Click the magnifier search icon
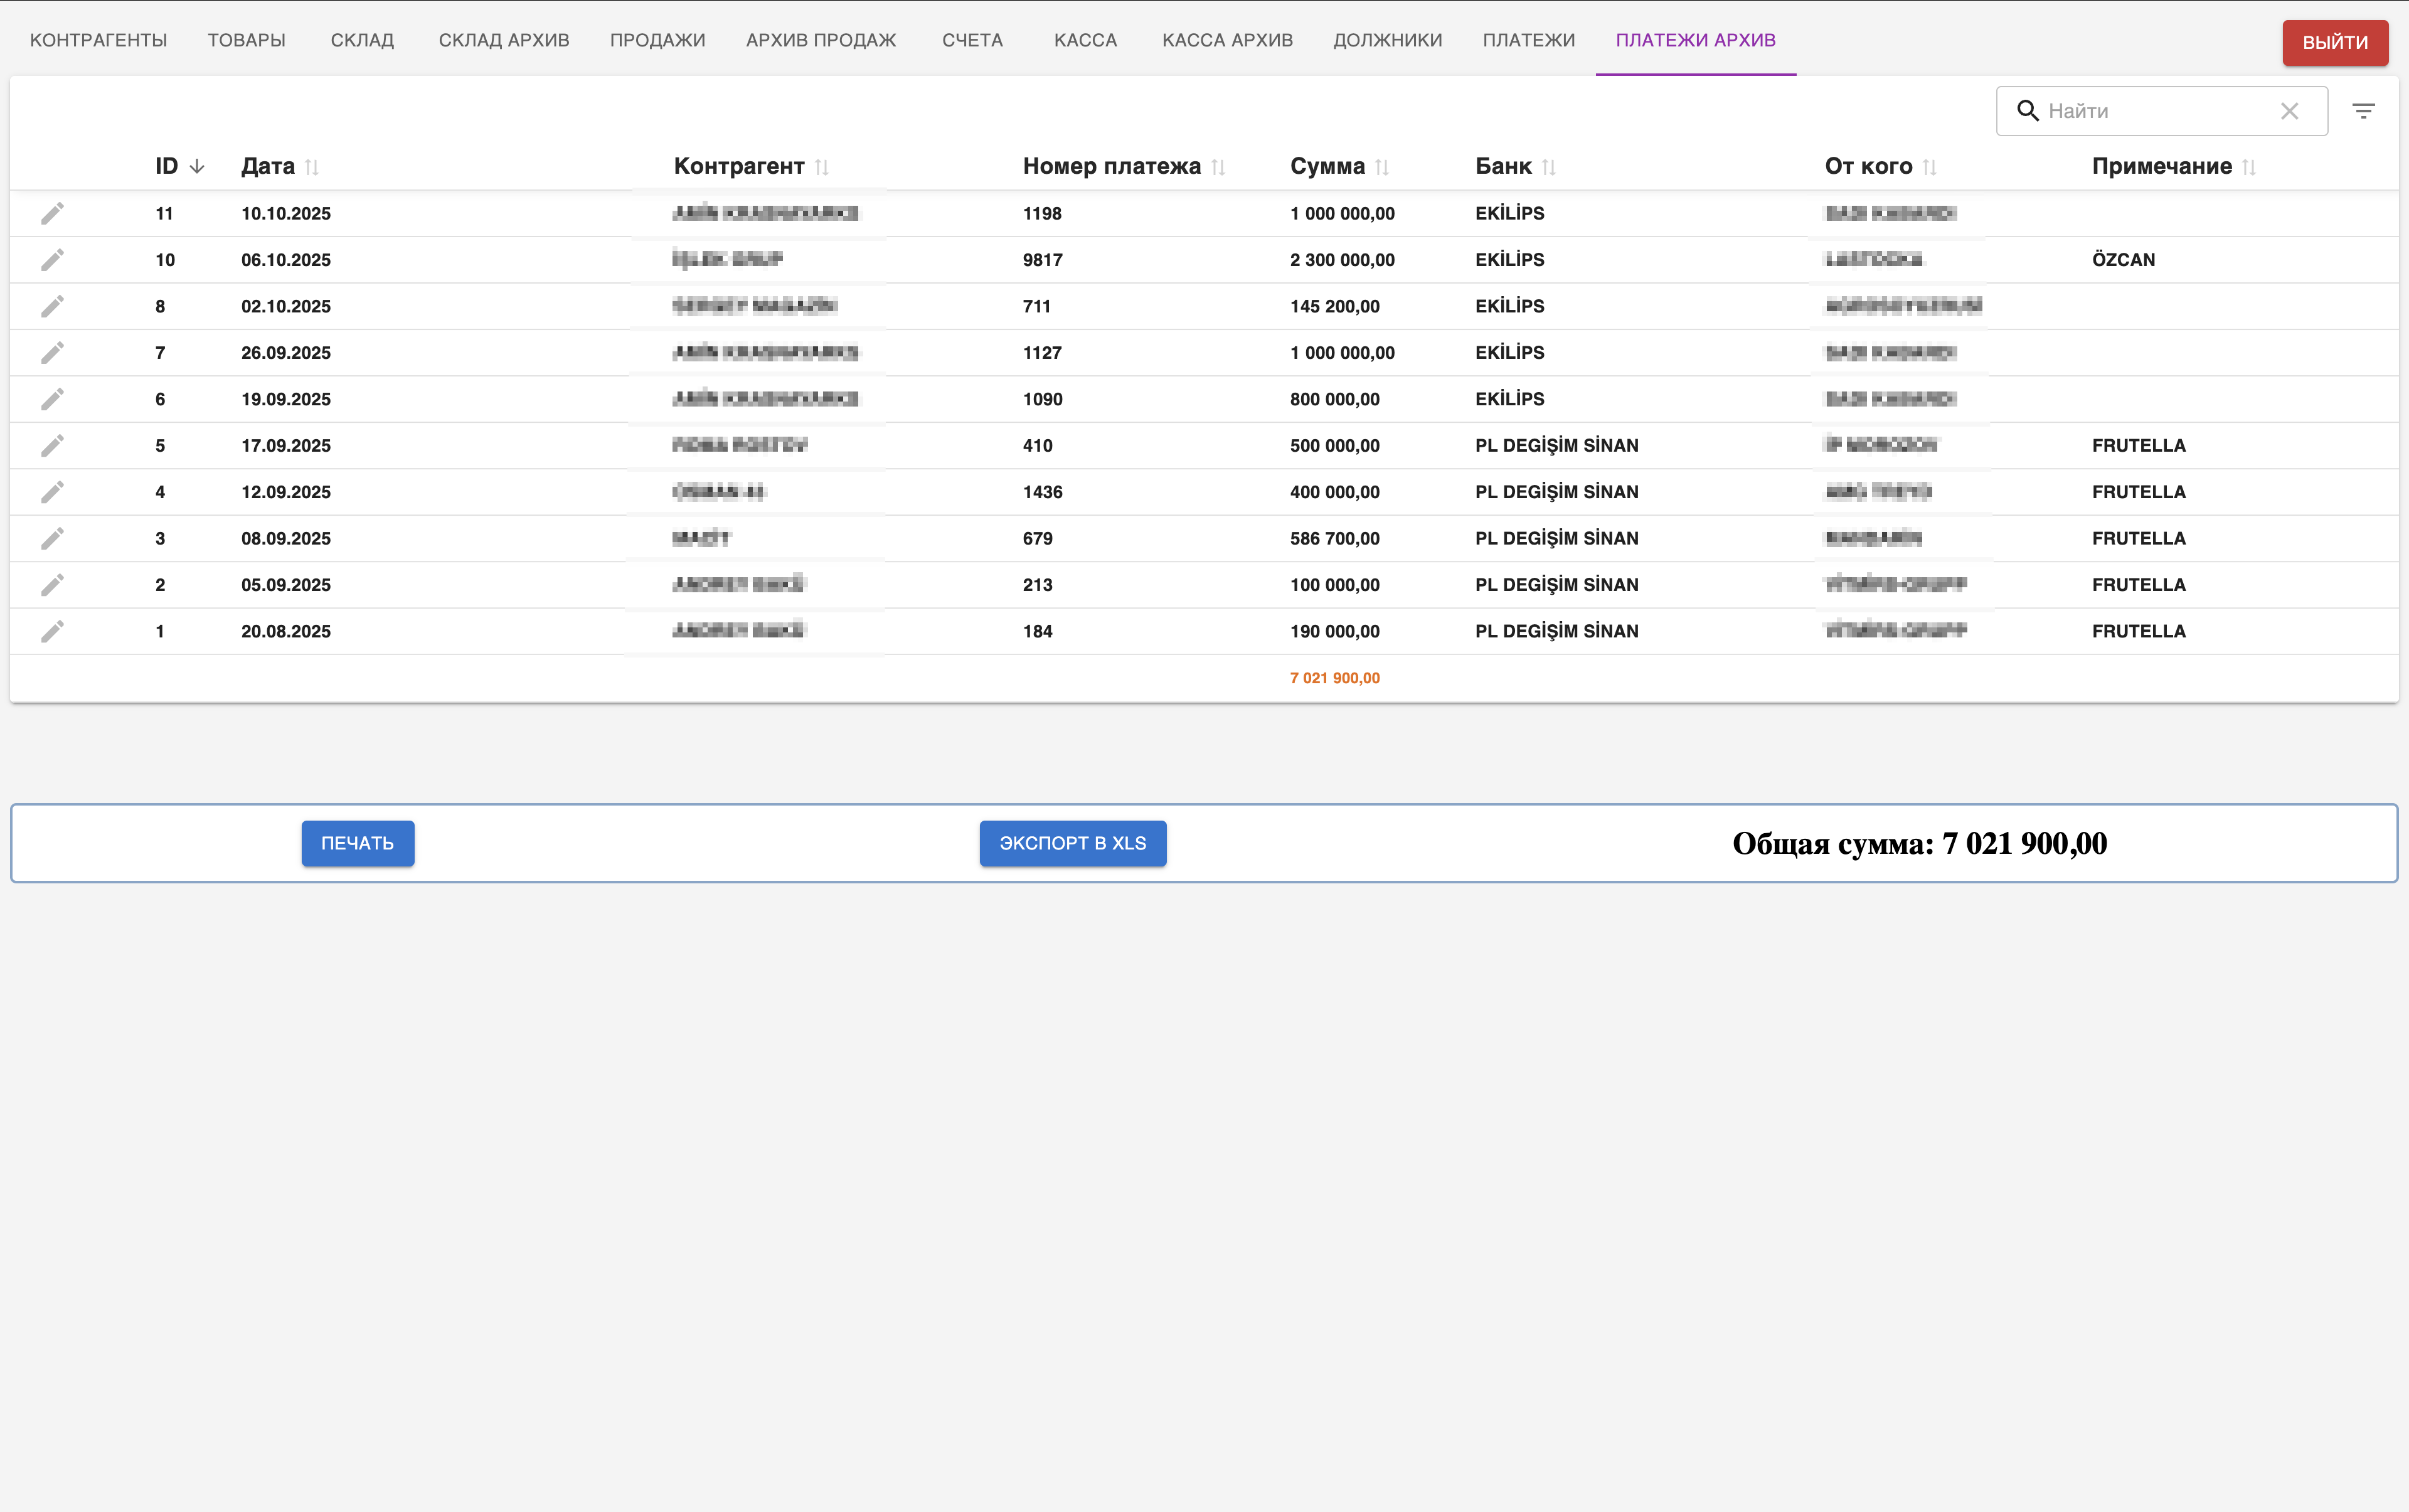Image resolution: width=2409 pixels, height=1512 pixels. [x=2027, y=111]
